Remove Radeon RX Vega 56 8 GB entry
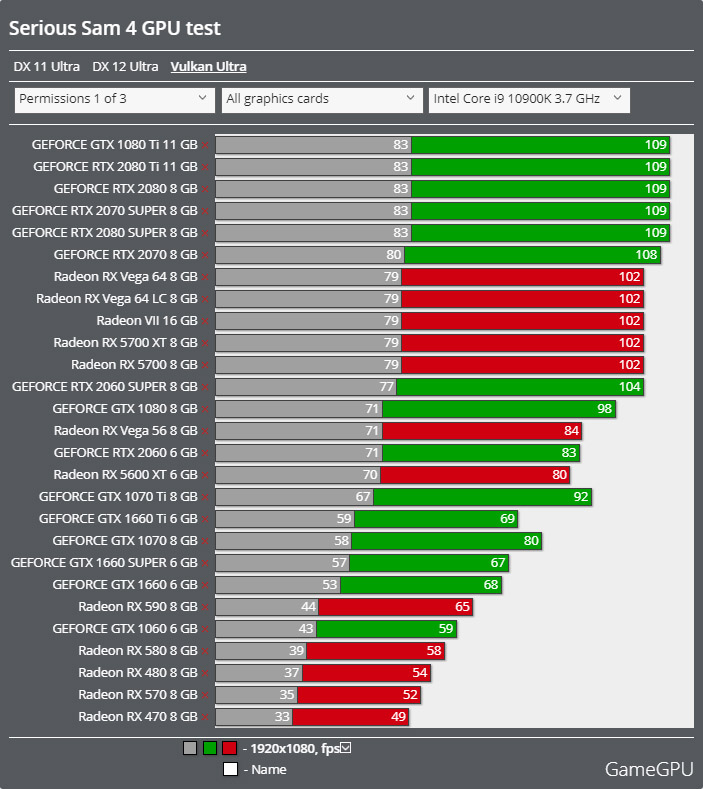Image resolution: width=703 pixels, height=789 pixels. (205, 431)
